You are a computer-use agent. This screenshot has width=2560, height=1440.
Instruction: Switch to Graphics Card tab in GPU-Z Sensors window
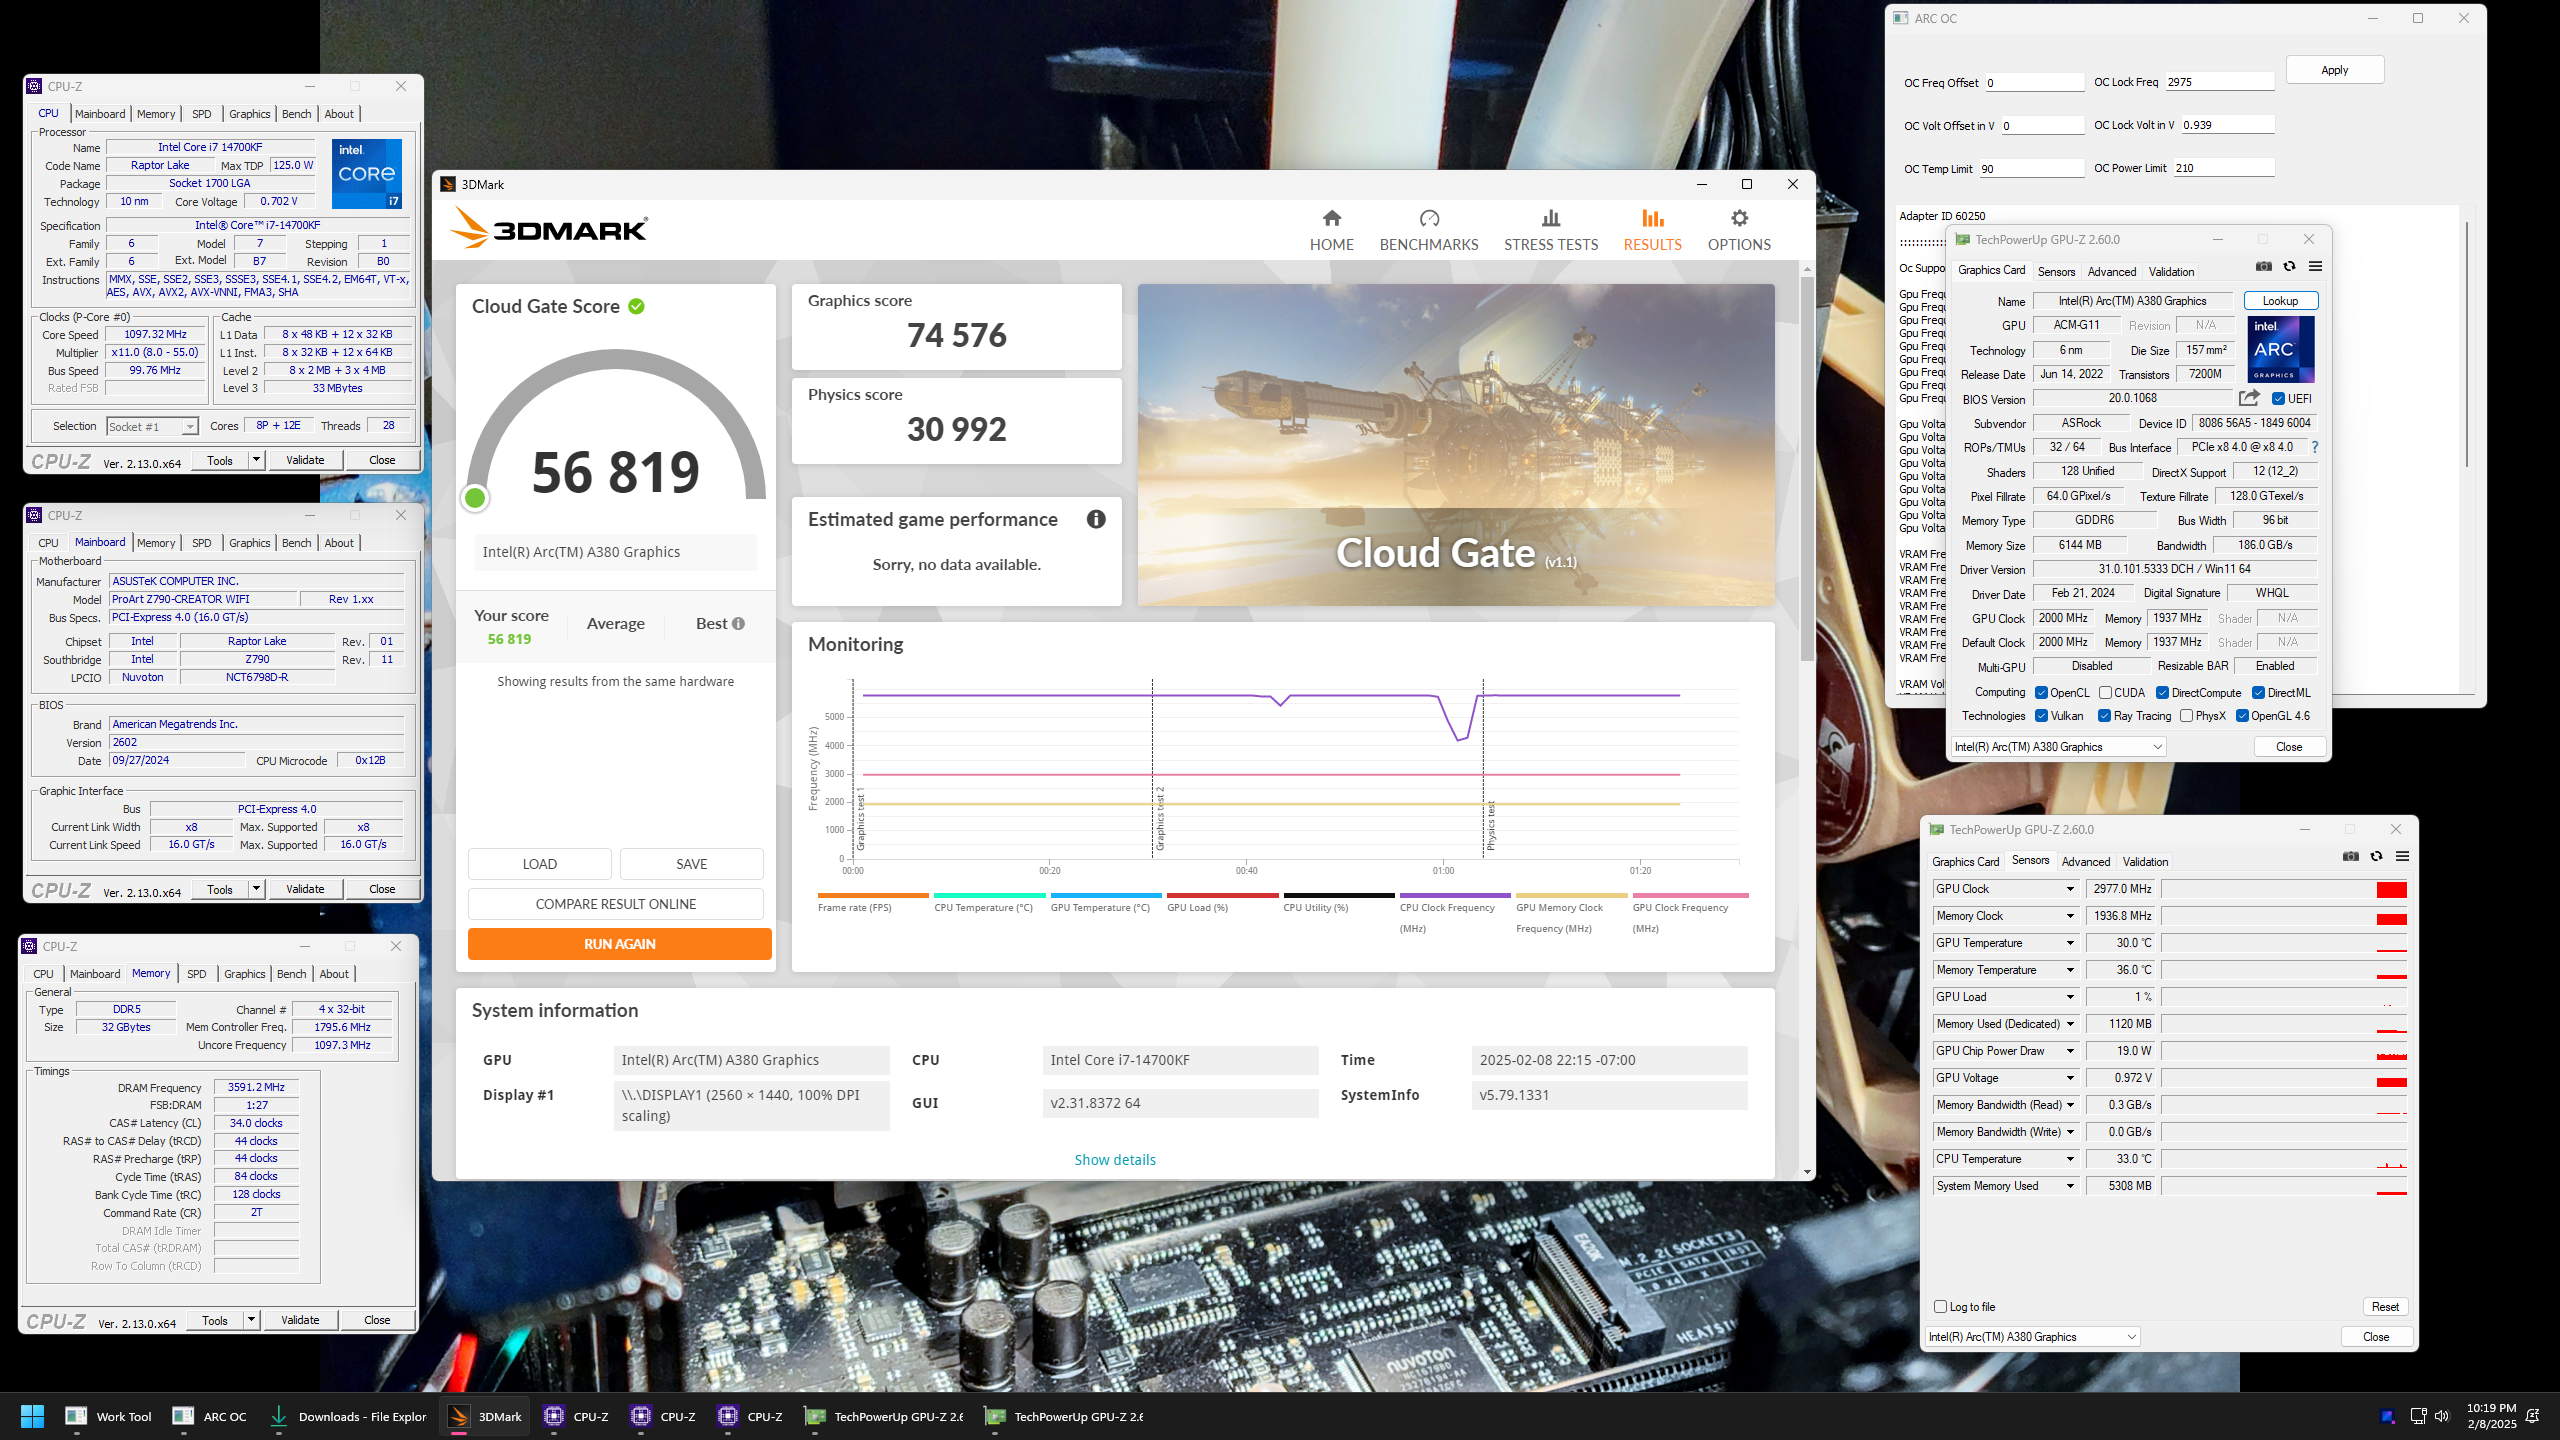pos(1965,862)
